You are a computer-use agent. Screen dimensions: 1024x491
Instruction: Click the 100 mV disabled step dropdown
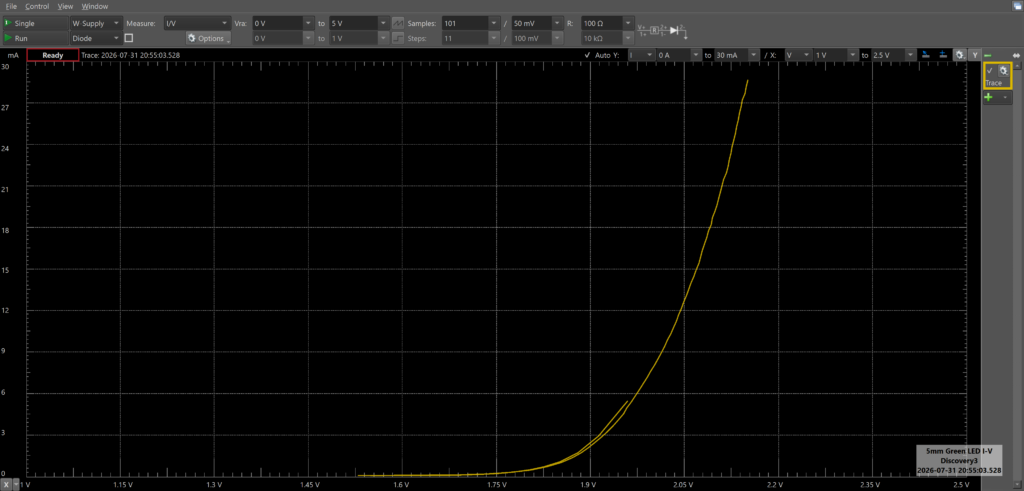click(x=537, y=39)
